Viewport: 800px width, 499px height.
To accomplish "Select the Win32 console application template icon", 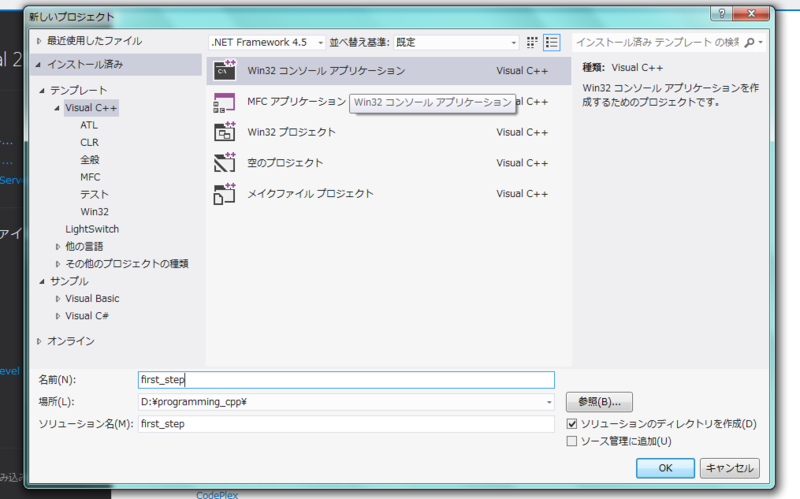I will pos(224,71).
